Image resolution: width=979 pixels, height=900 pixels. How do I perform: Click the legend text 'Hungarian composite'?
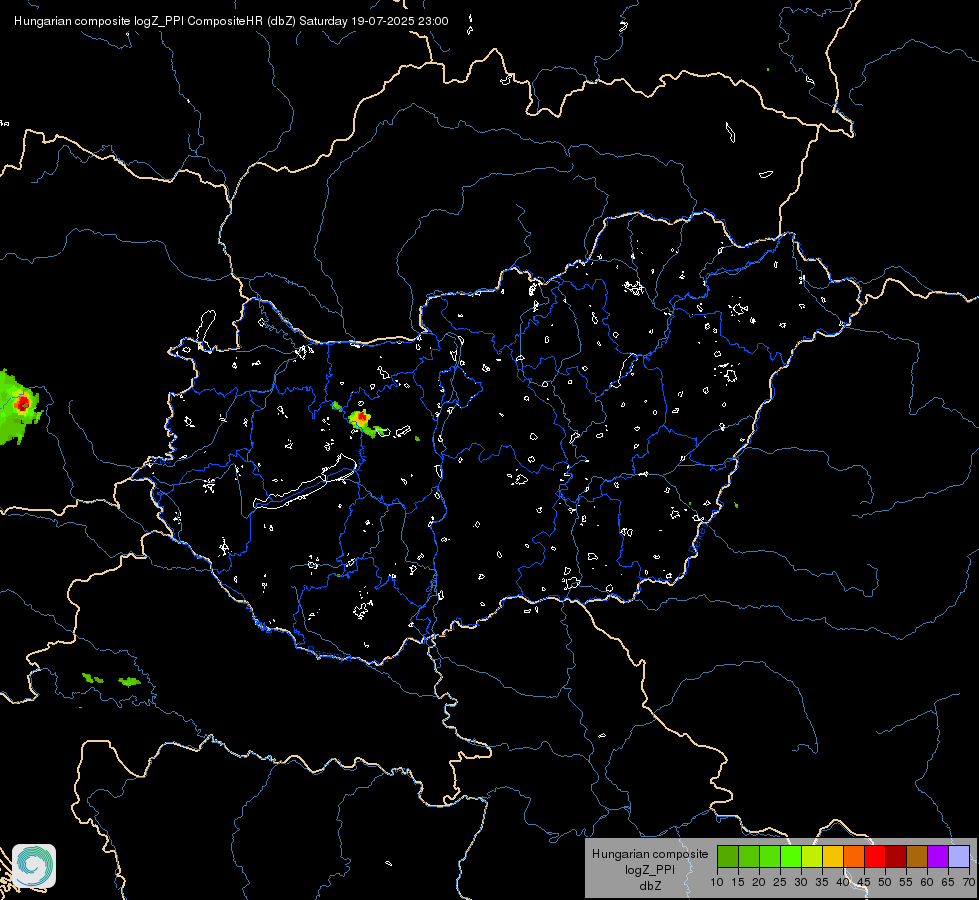point(650,854)
